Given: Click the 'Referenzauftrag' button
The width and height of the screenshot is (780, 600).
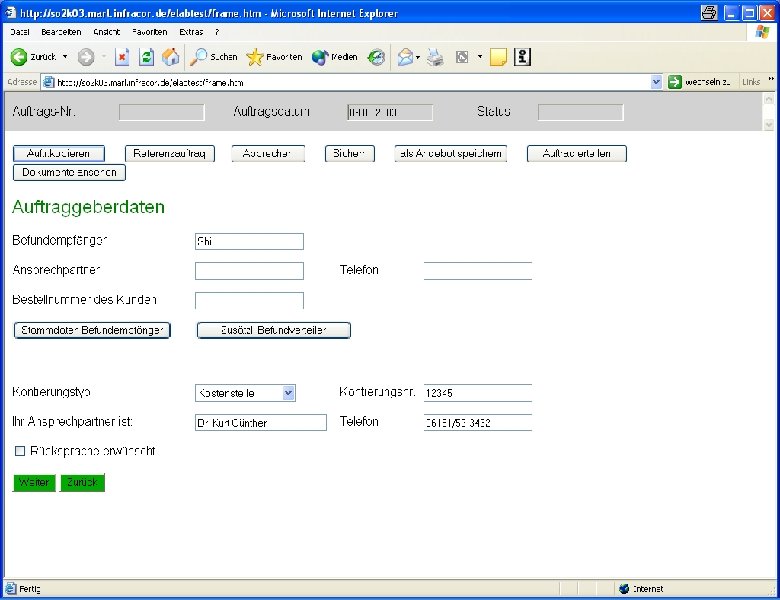Looking at the screenshot, I should point(170,153).
